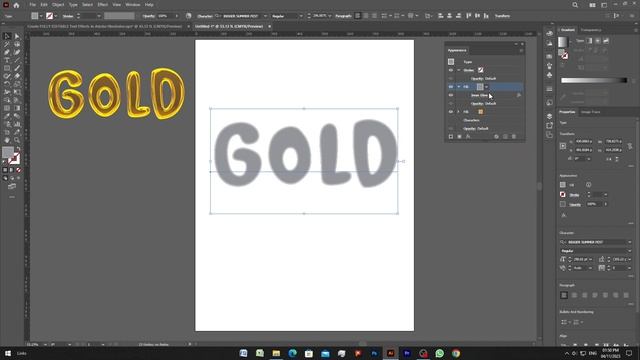This screenshot has width=640, height=360.
Task: Set paragraph Align Left in Properties
Action: point(564,295)
